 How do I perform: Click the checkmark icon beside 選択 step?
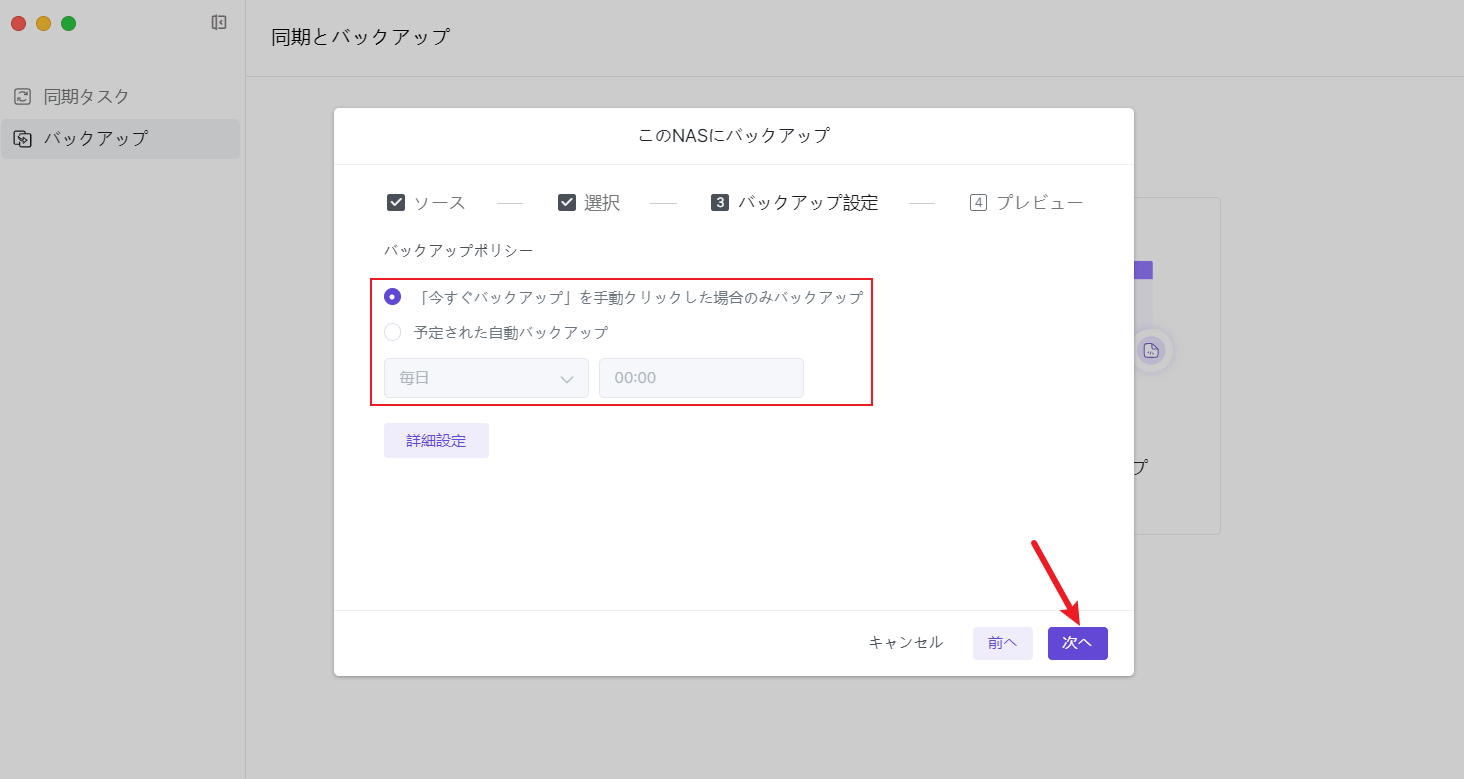[x=567, y=203]
